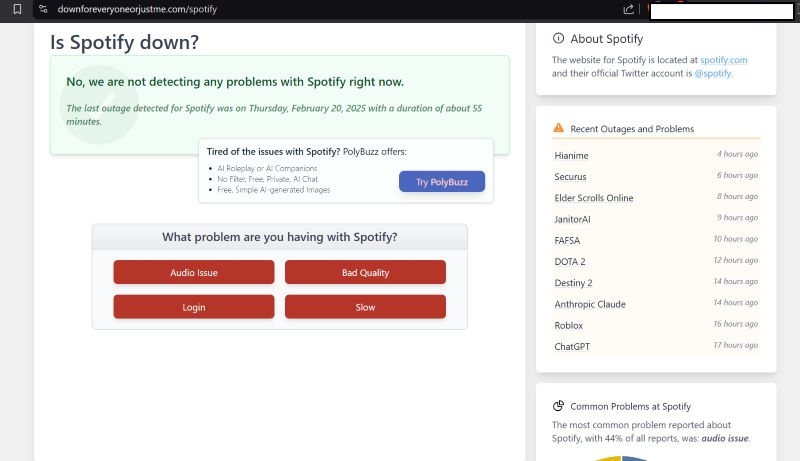Click 'Recent Outages and Problems' heading

(x=632, y=129)
